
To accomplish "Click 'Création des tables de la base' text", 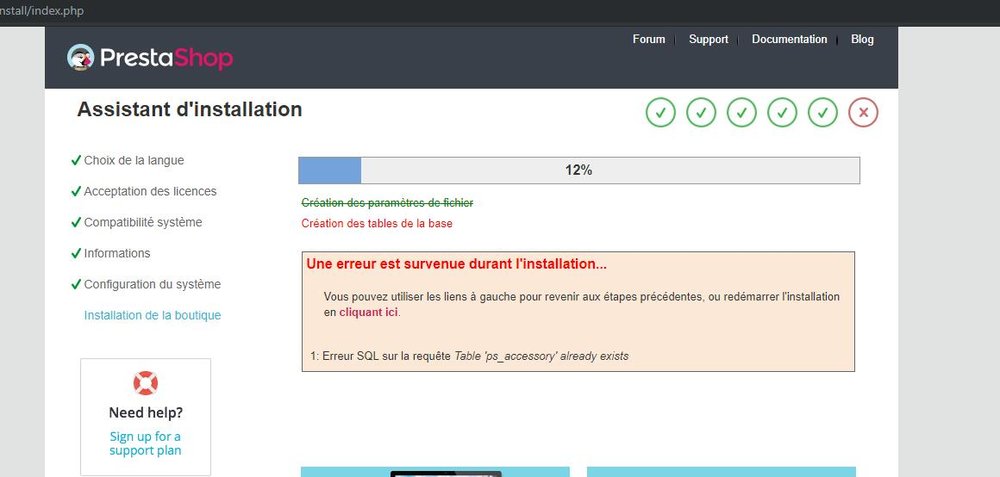I will point(376,224).
